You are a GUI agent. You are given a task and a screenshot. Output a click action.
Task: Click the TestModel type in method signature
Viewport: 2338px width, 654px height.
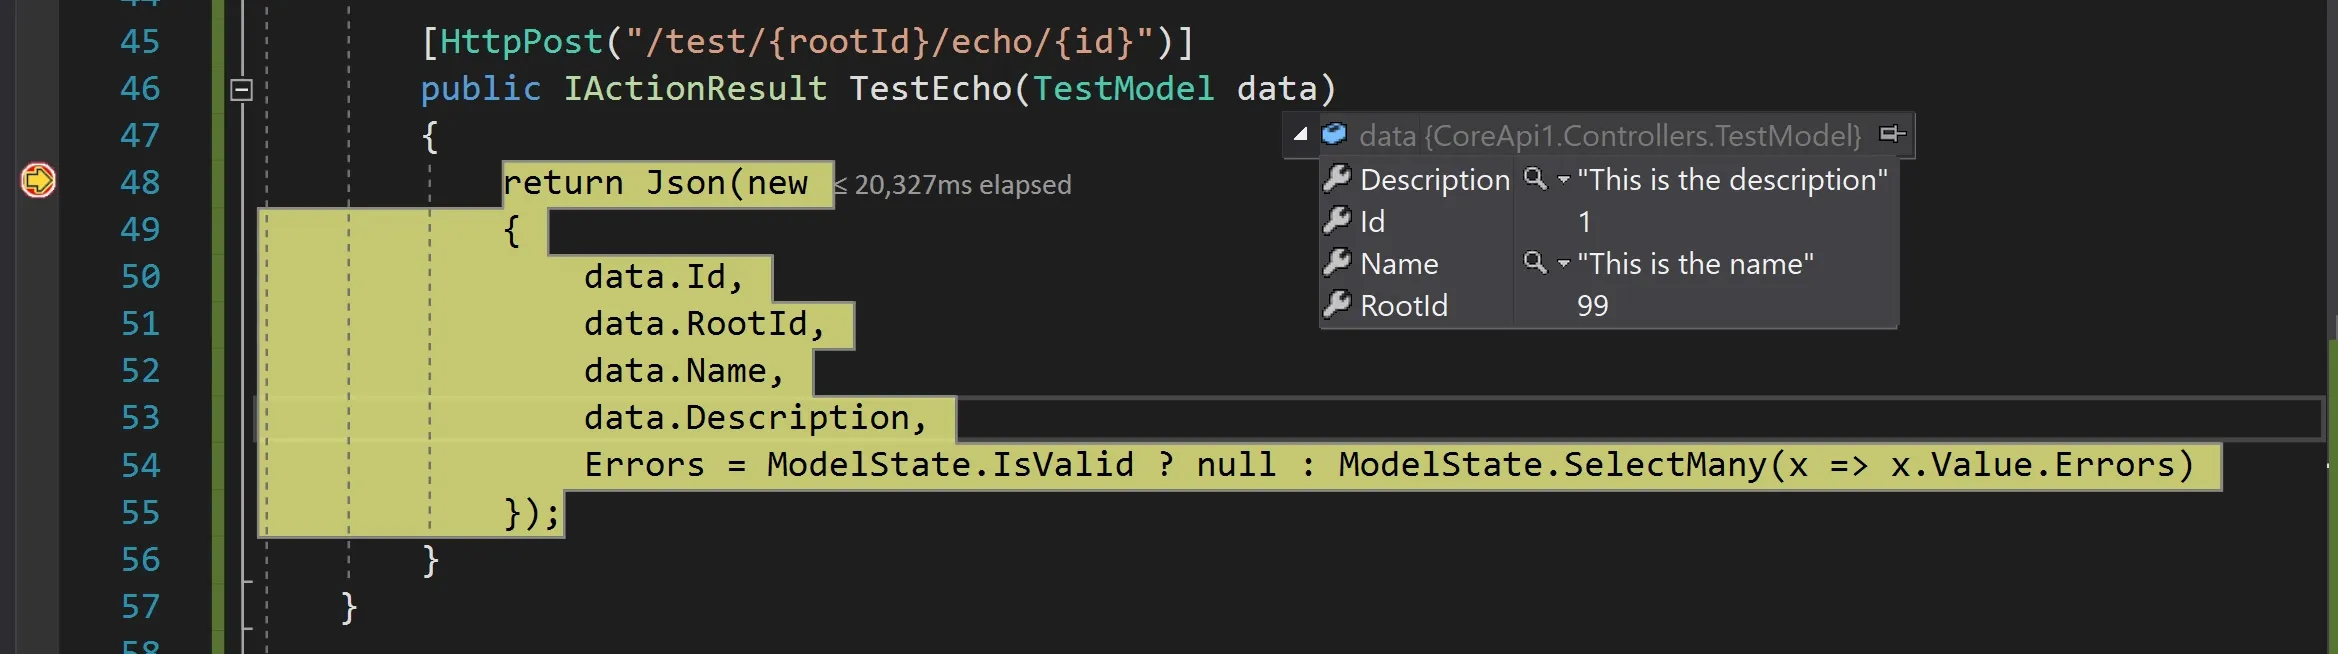pos(1123,89)
